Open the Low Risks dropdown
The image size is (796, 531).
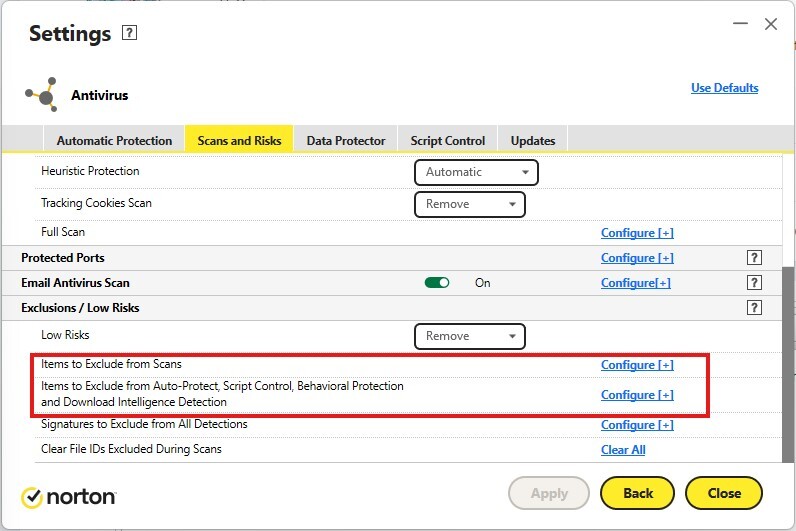(x=470, y=336)
